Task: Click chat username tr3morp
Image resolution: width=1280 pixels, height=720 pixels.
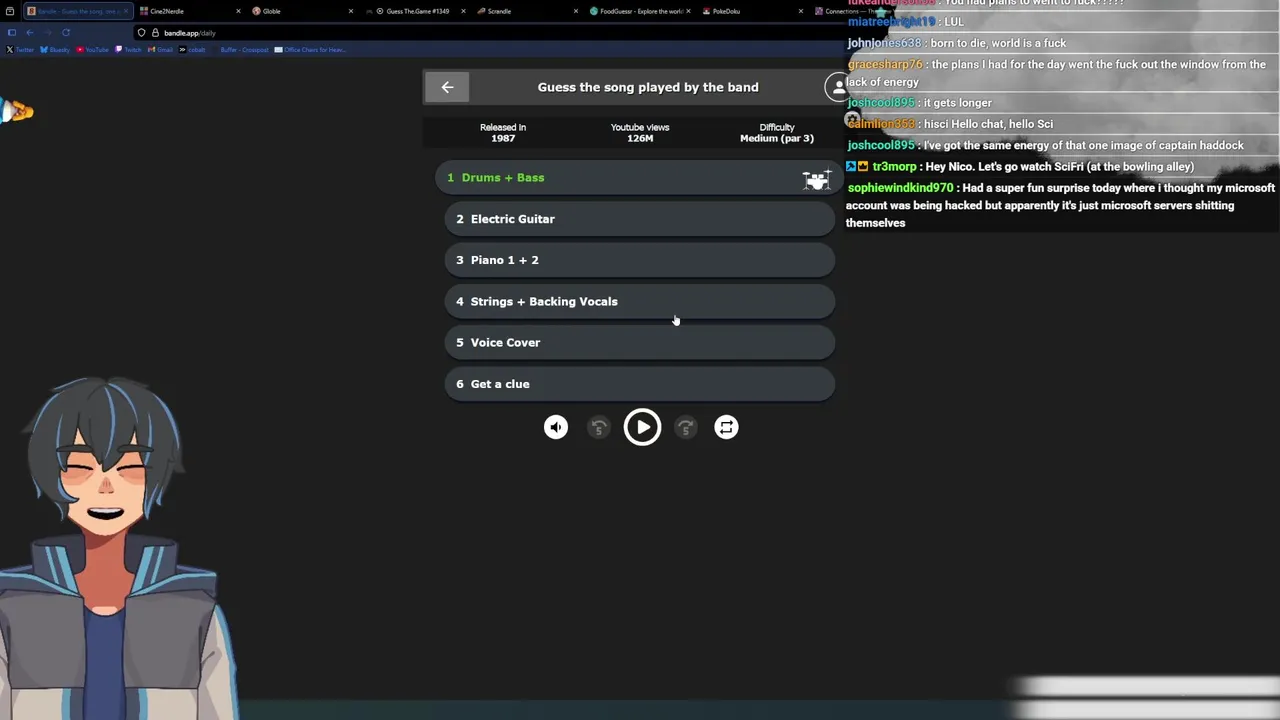Action: [x=894, y=167]
